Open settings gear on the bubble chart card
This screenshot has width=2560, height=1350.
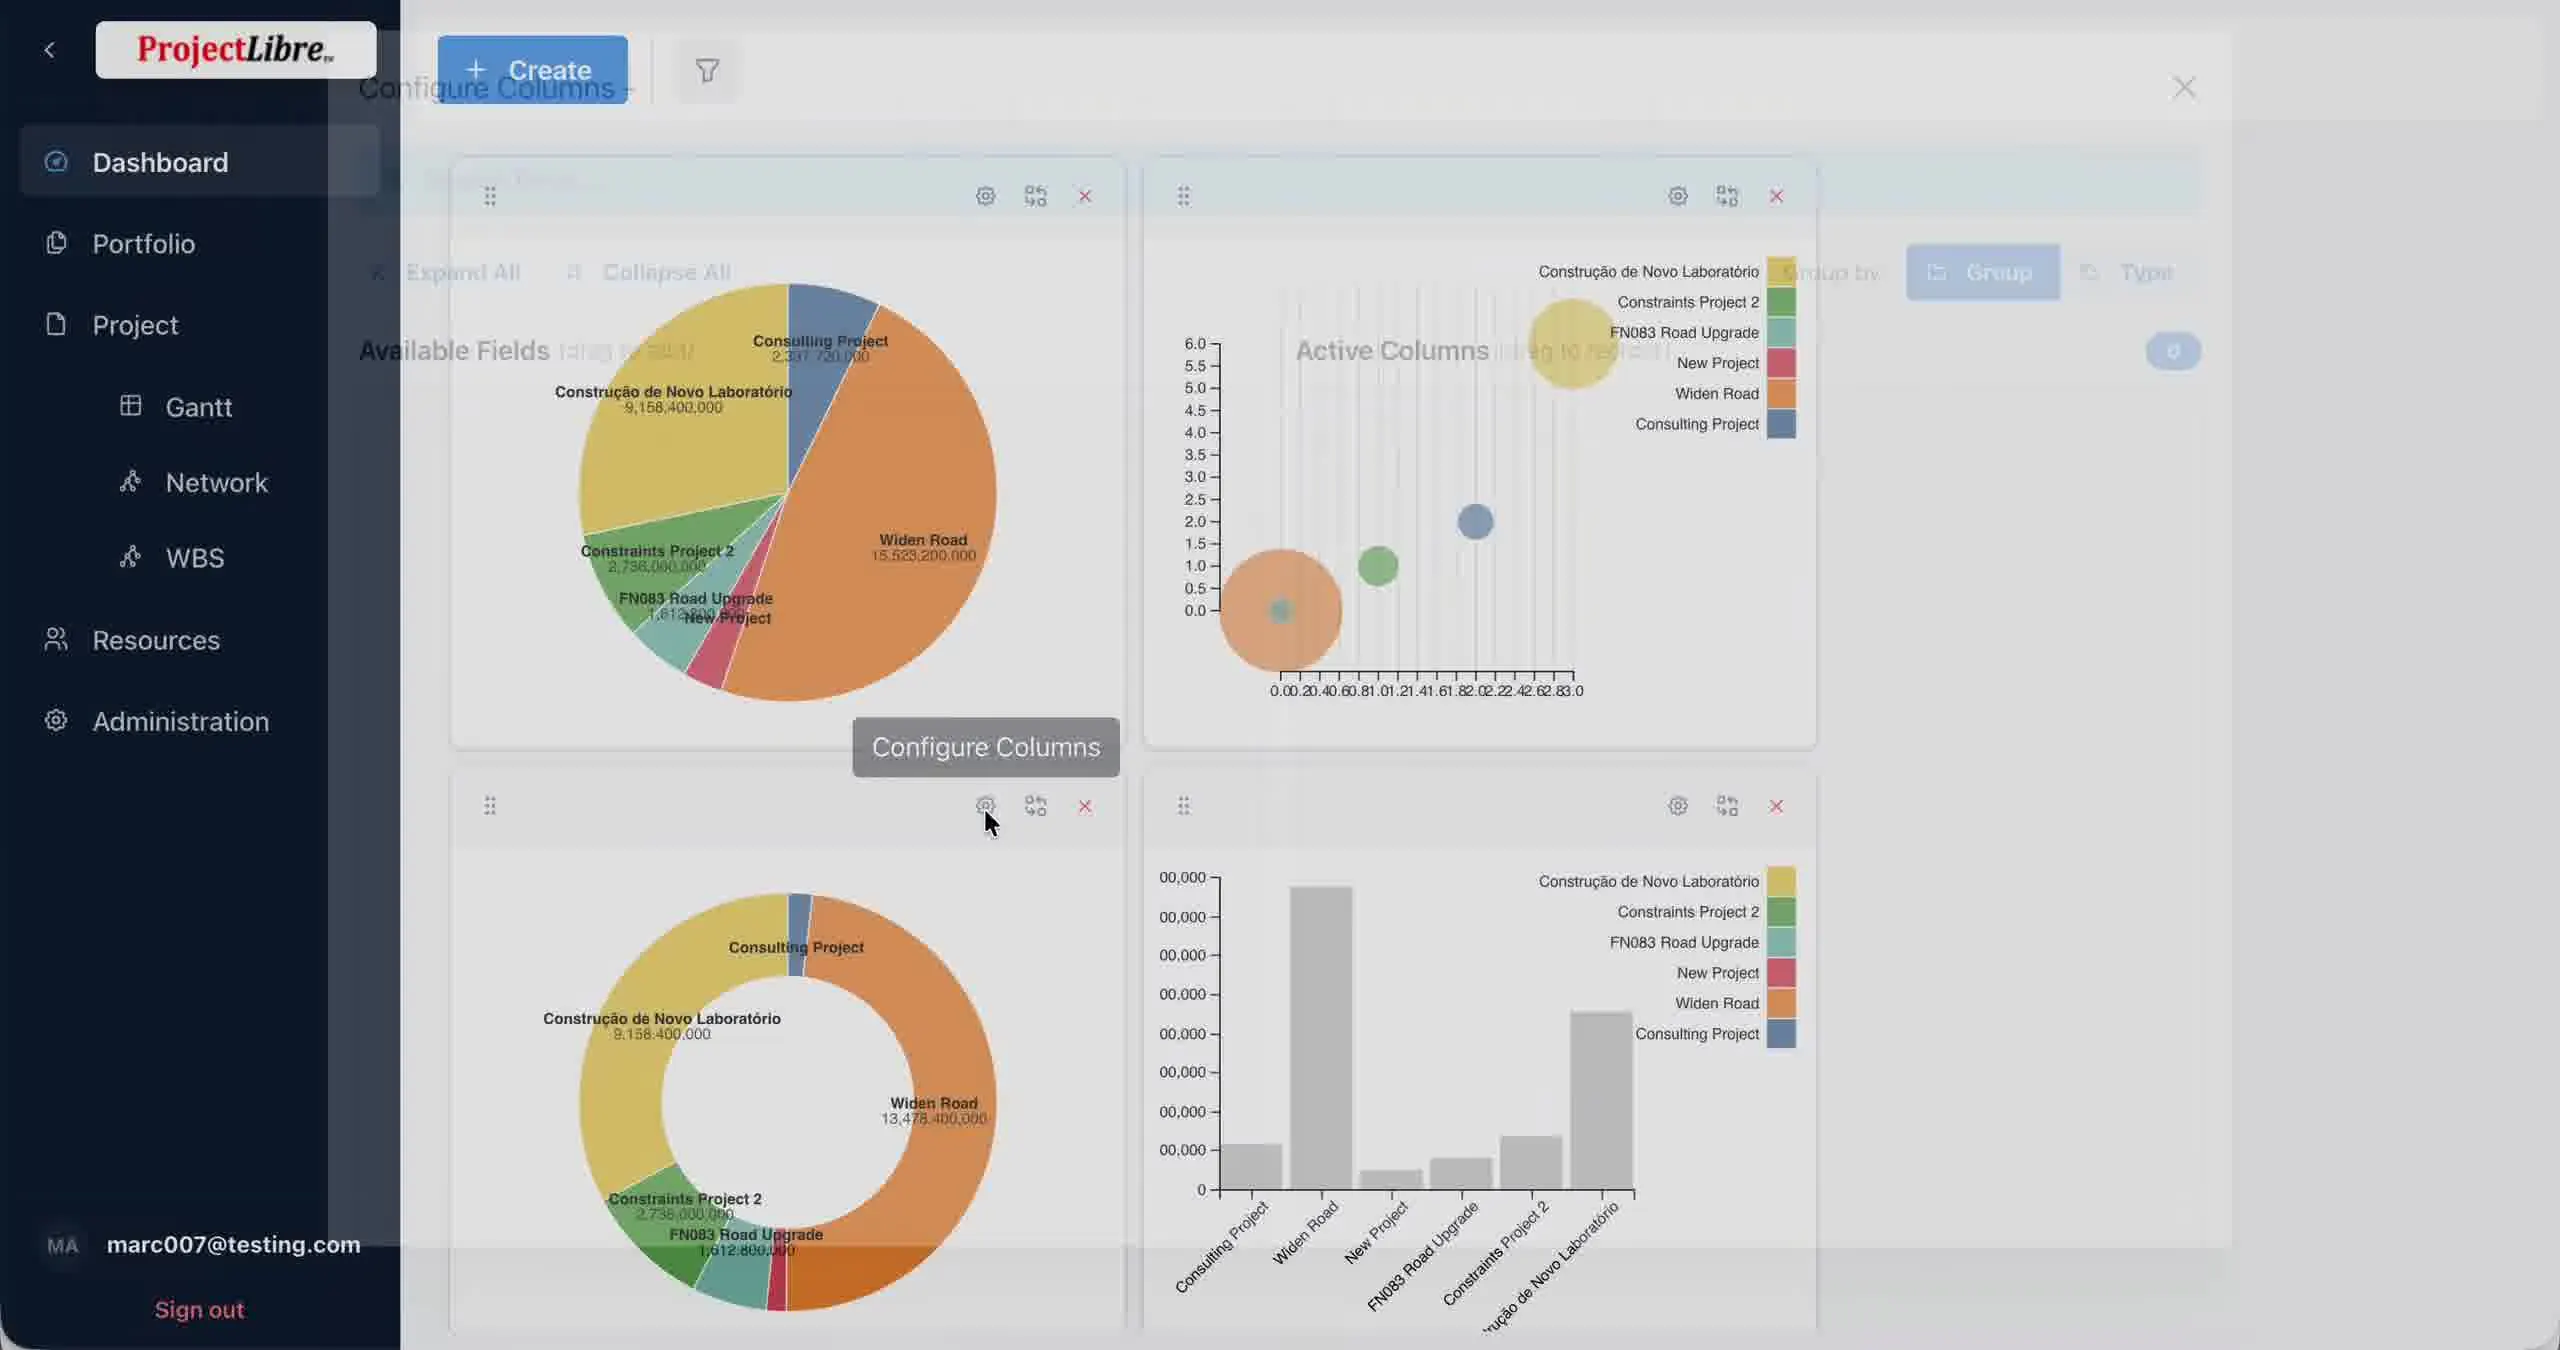pyautogui.click(x=1678, y=196)
